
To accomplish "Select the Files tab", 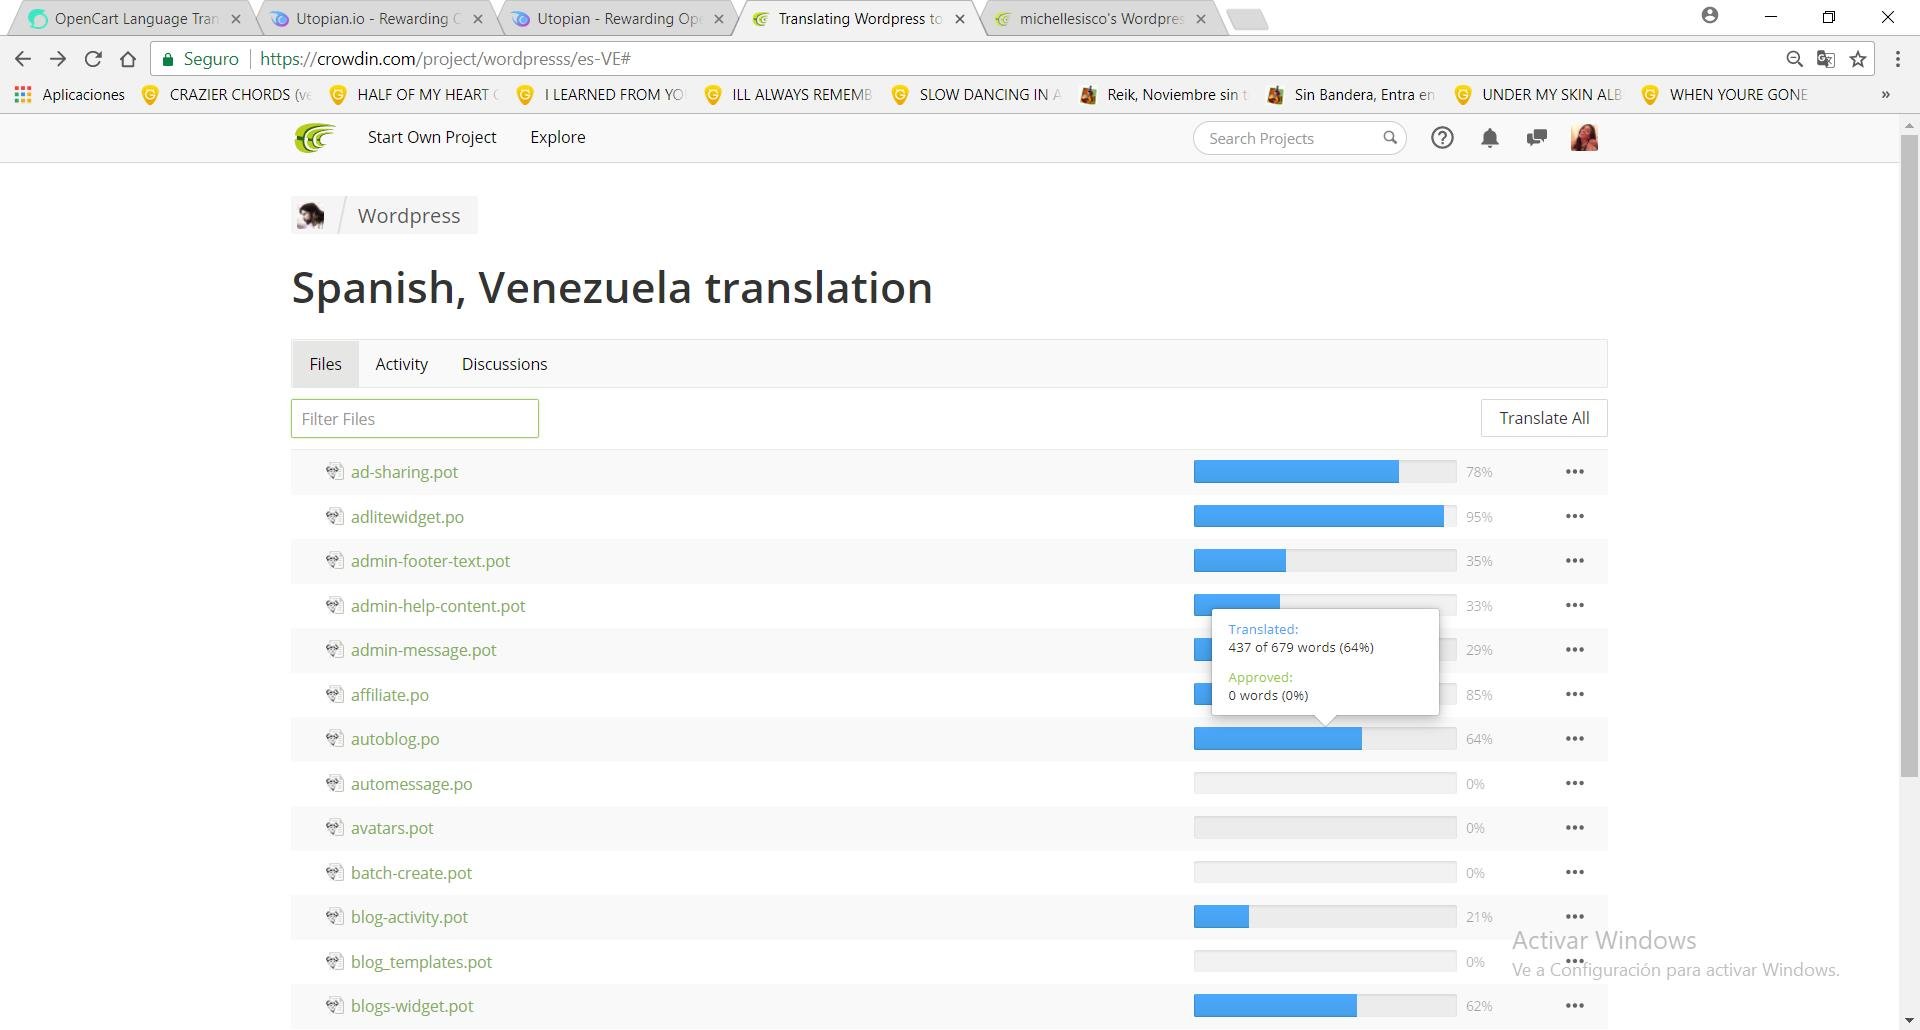I will [x=325, y=364].
